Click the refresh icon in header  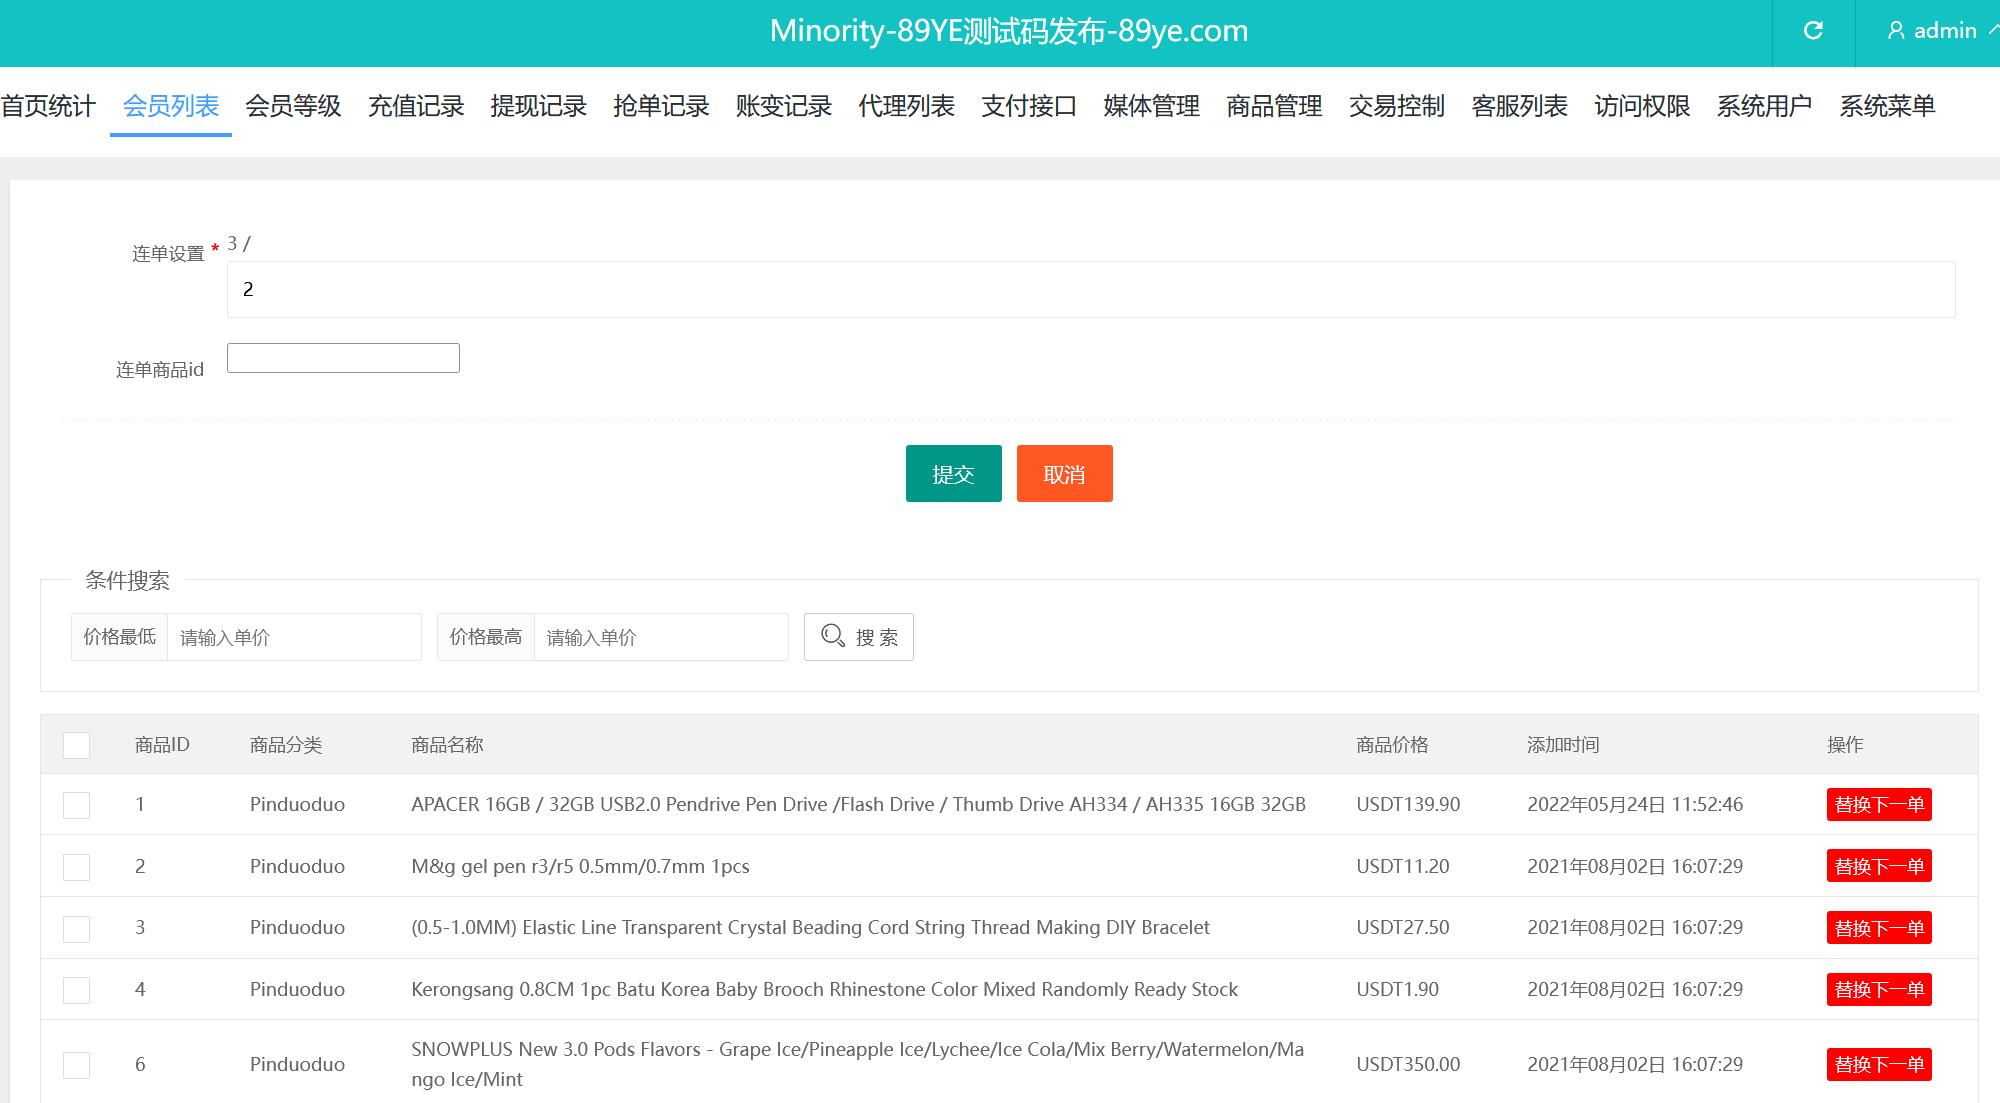click(x=1813, y=31)
